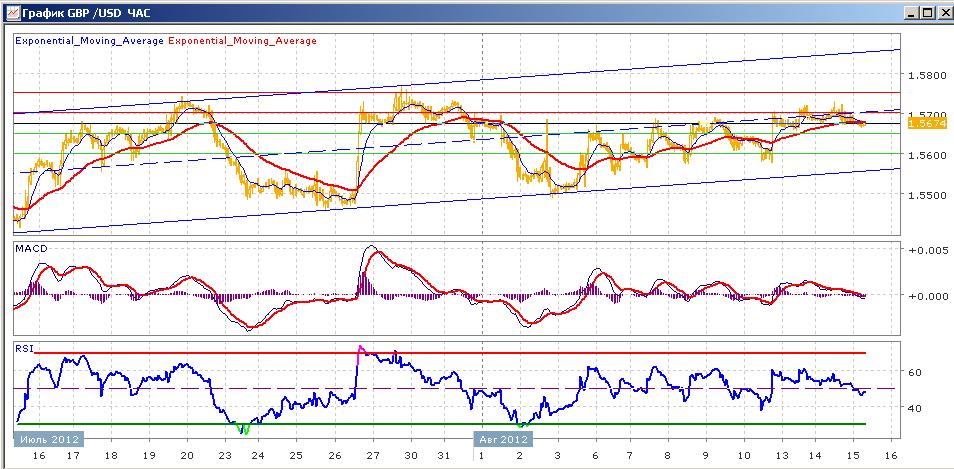Click date 23 on time axis
Image resolution: width=954 pixels, height=469 pixels.
(x=225, y=456)
